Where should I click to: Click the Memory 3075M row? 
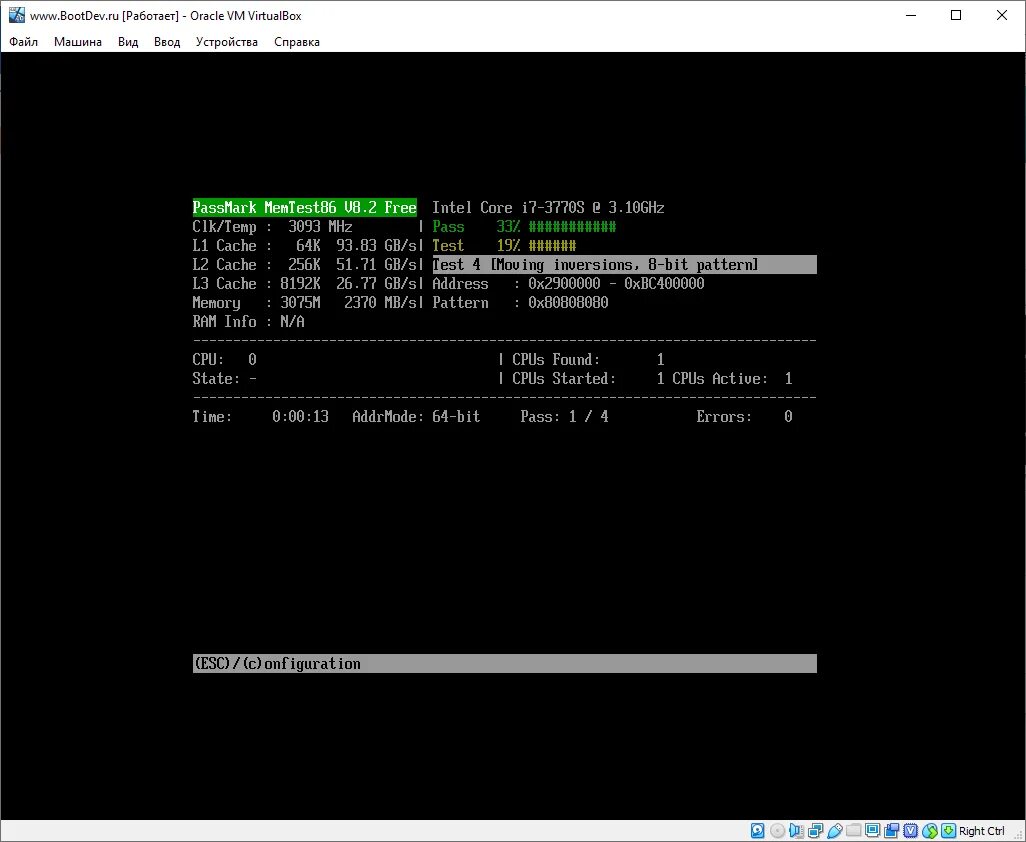click(304, 302)
